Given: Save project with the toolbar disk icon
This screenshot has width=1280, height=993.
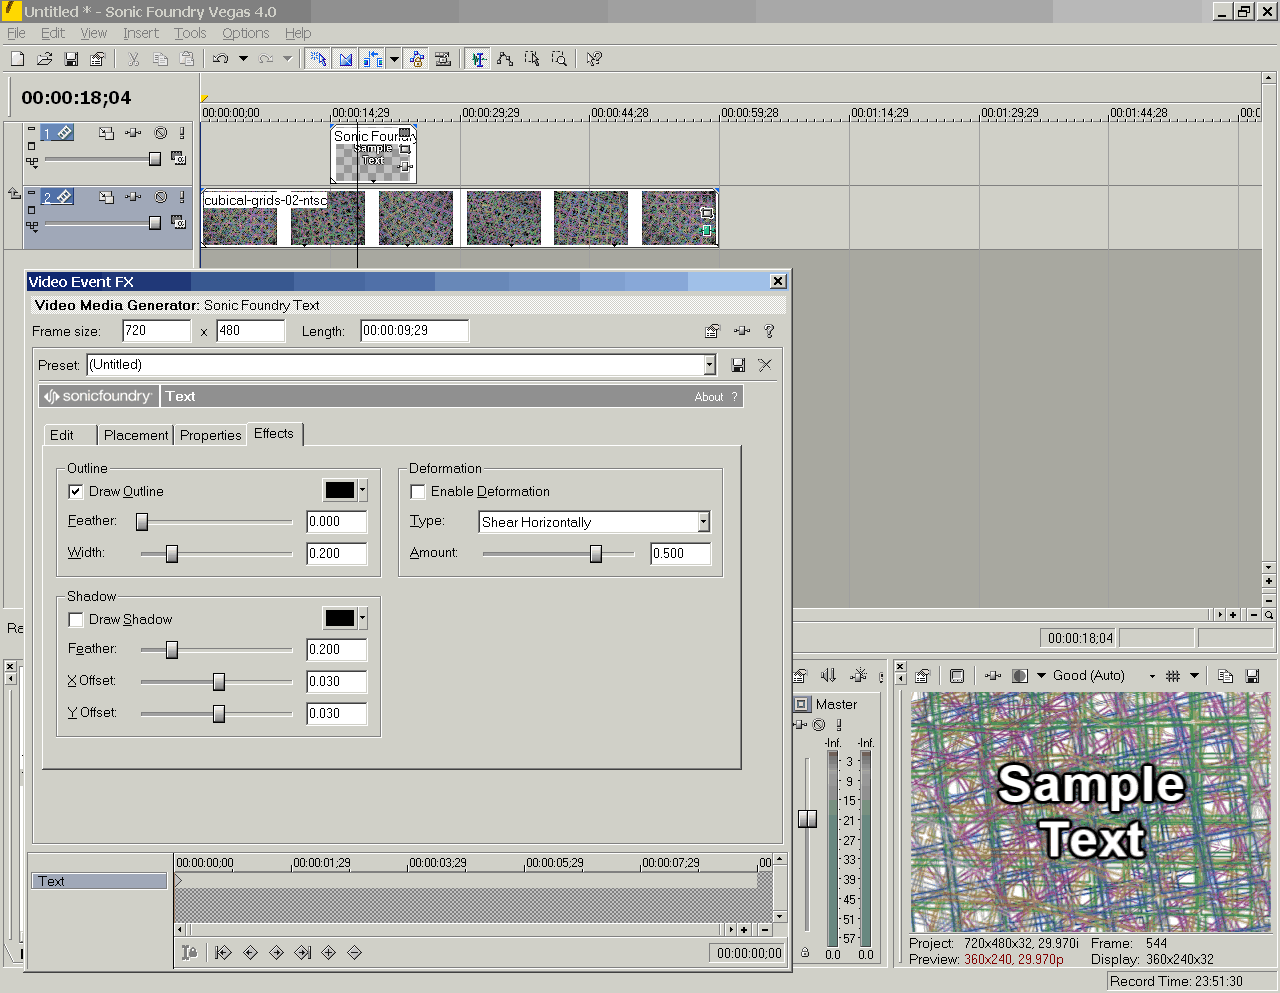Looking at the screenshot, I should point(71,59).
